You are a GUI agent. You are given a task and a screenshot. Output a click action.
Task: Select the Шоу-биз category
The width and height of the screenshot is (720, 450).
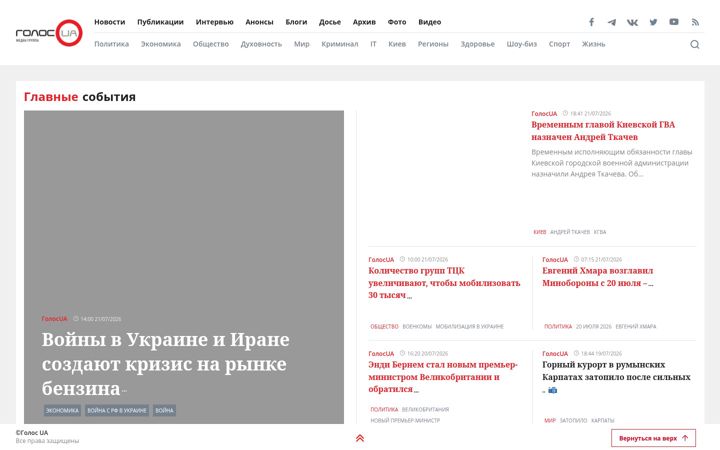[522, 44]
